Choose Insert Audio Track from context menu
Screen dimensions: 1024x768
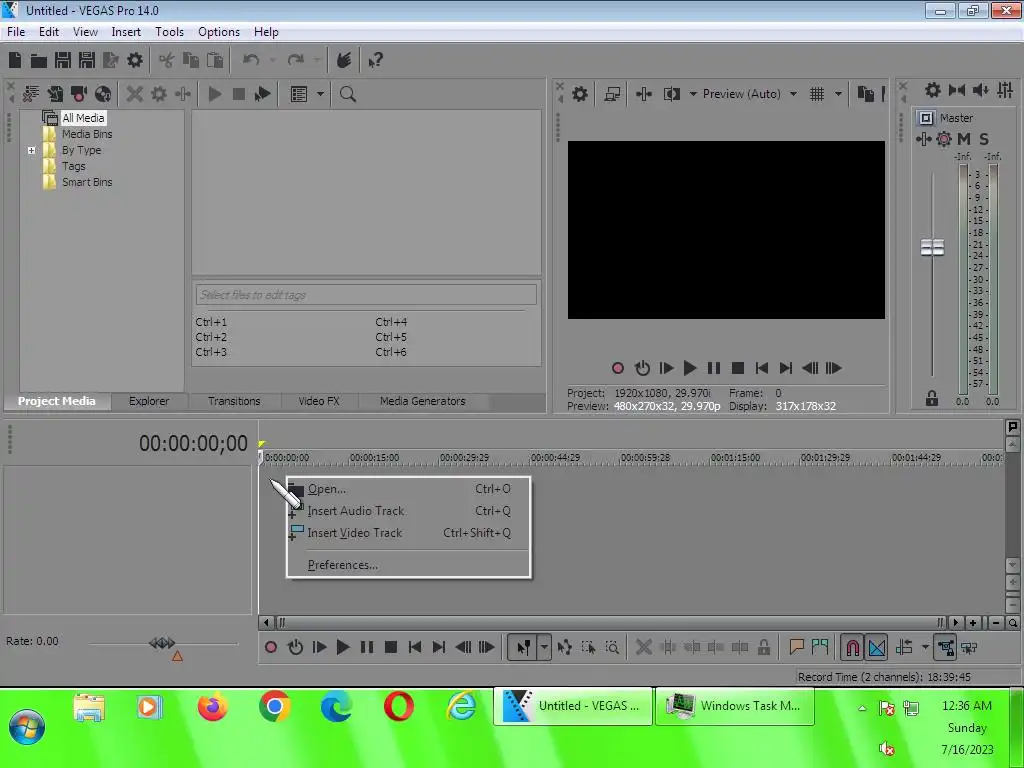pos(409,511)
